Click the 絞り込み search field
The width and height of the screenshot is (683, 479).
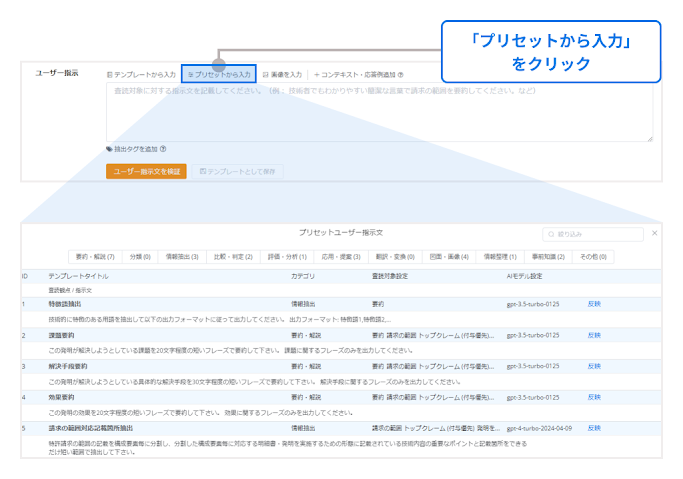click(x=598, y=234)
